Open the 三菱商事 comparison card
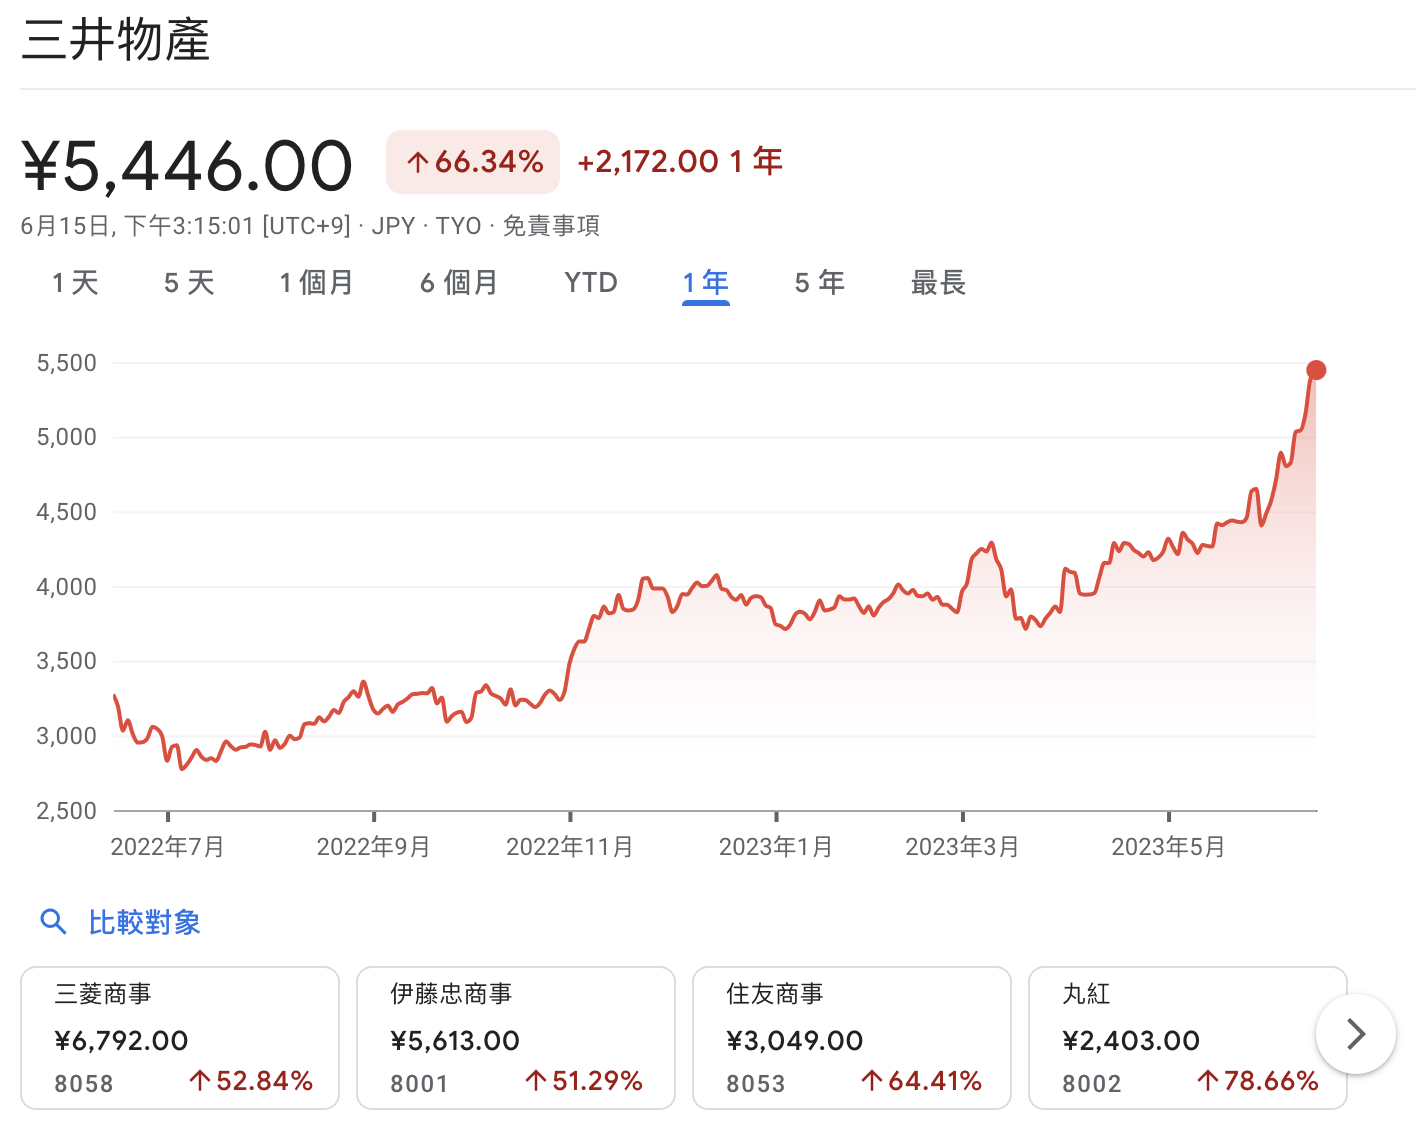 coord(180,1038)
